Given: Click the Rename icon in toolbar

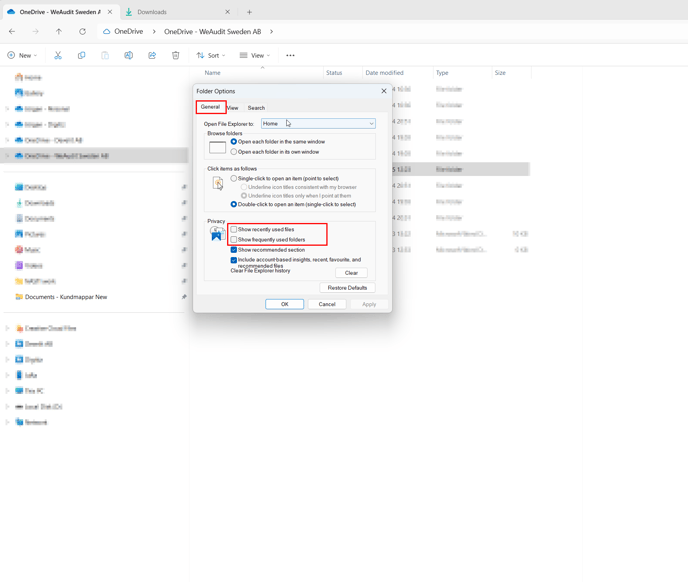Looking at the screenshot, I should tap(129, 56).
